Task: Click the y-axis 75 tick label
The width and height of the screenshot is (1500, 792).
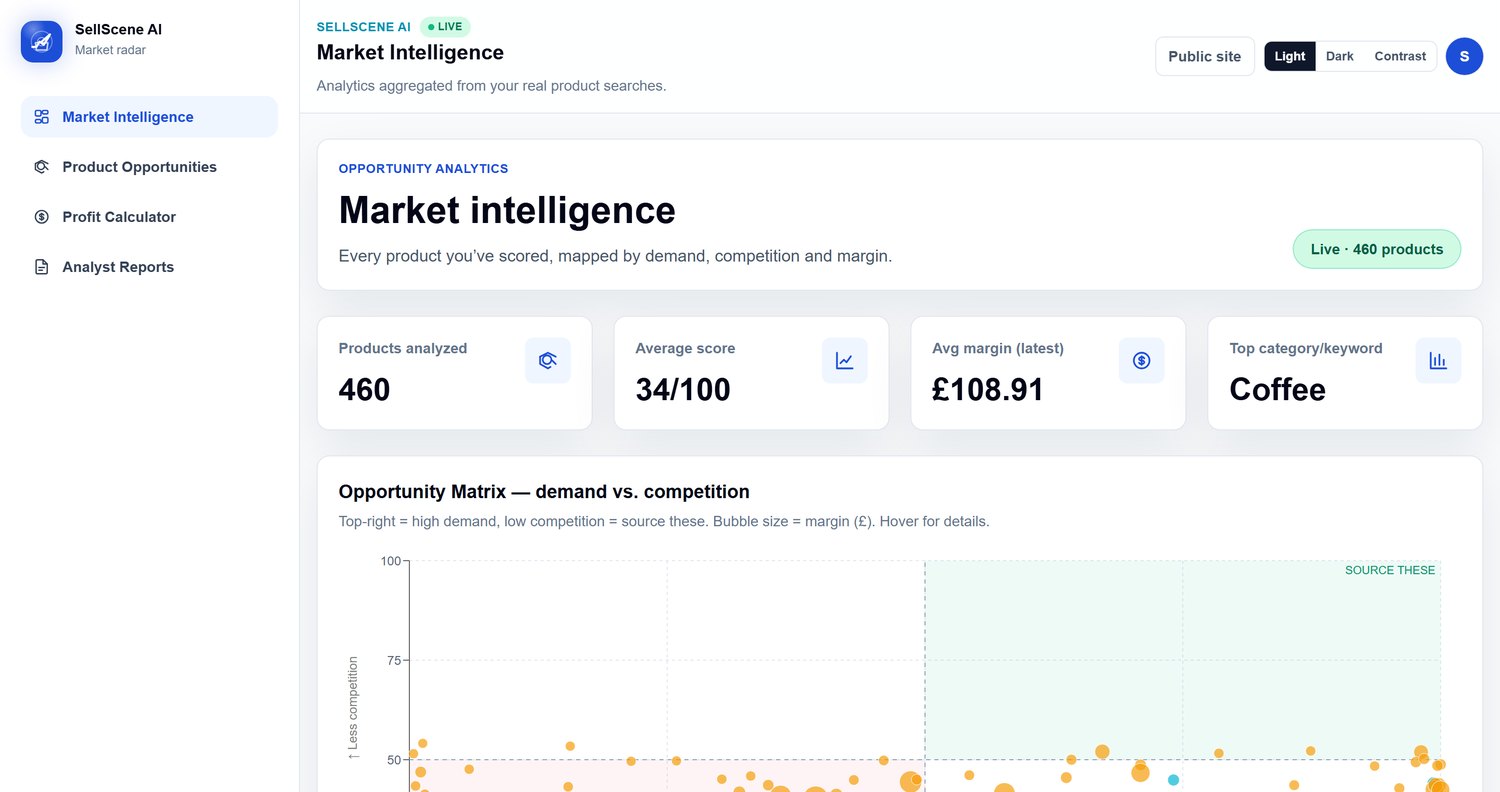Action: point(392,660)
